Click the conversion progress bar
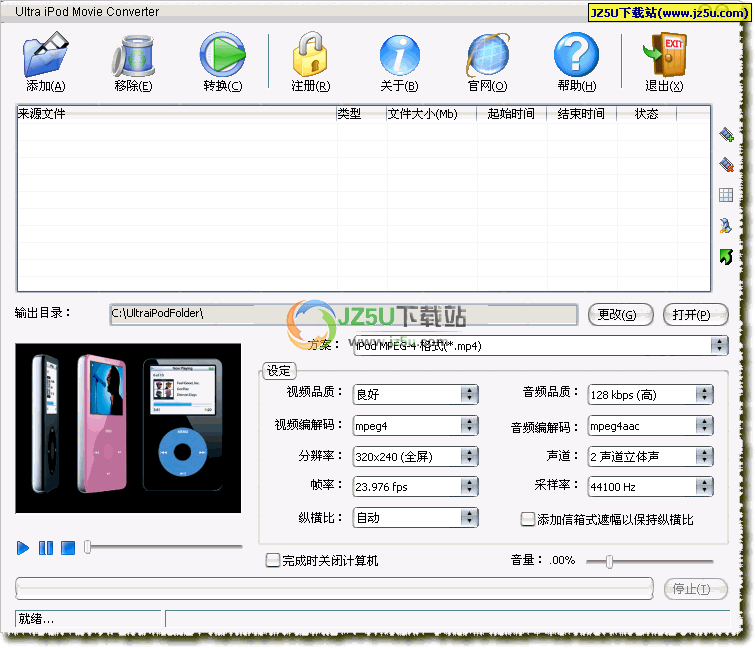The height and width of the screenshot is (648, 755). pos(334,588)
